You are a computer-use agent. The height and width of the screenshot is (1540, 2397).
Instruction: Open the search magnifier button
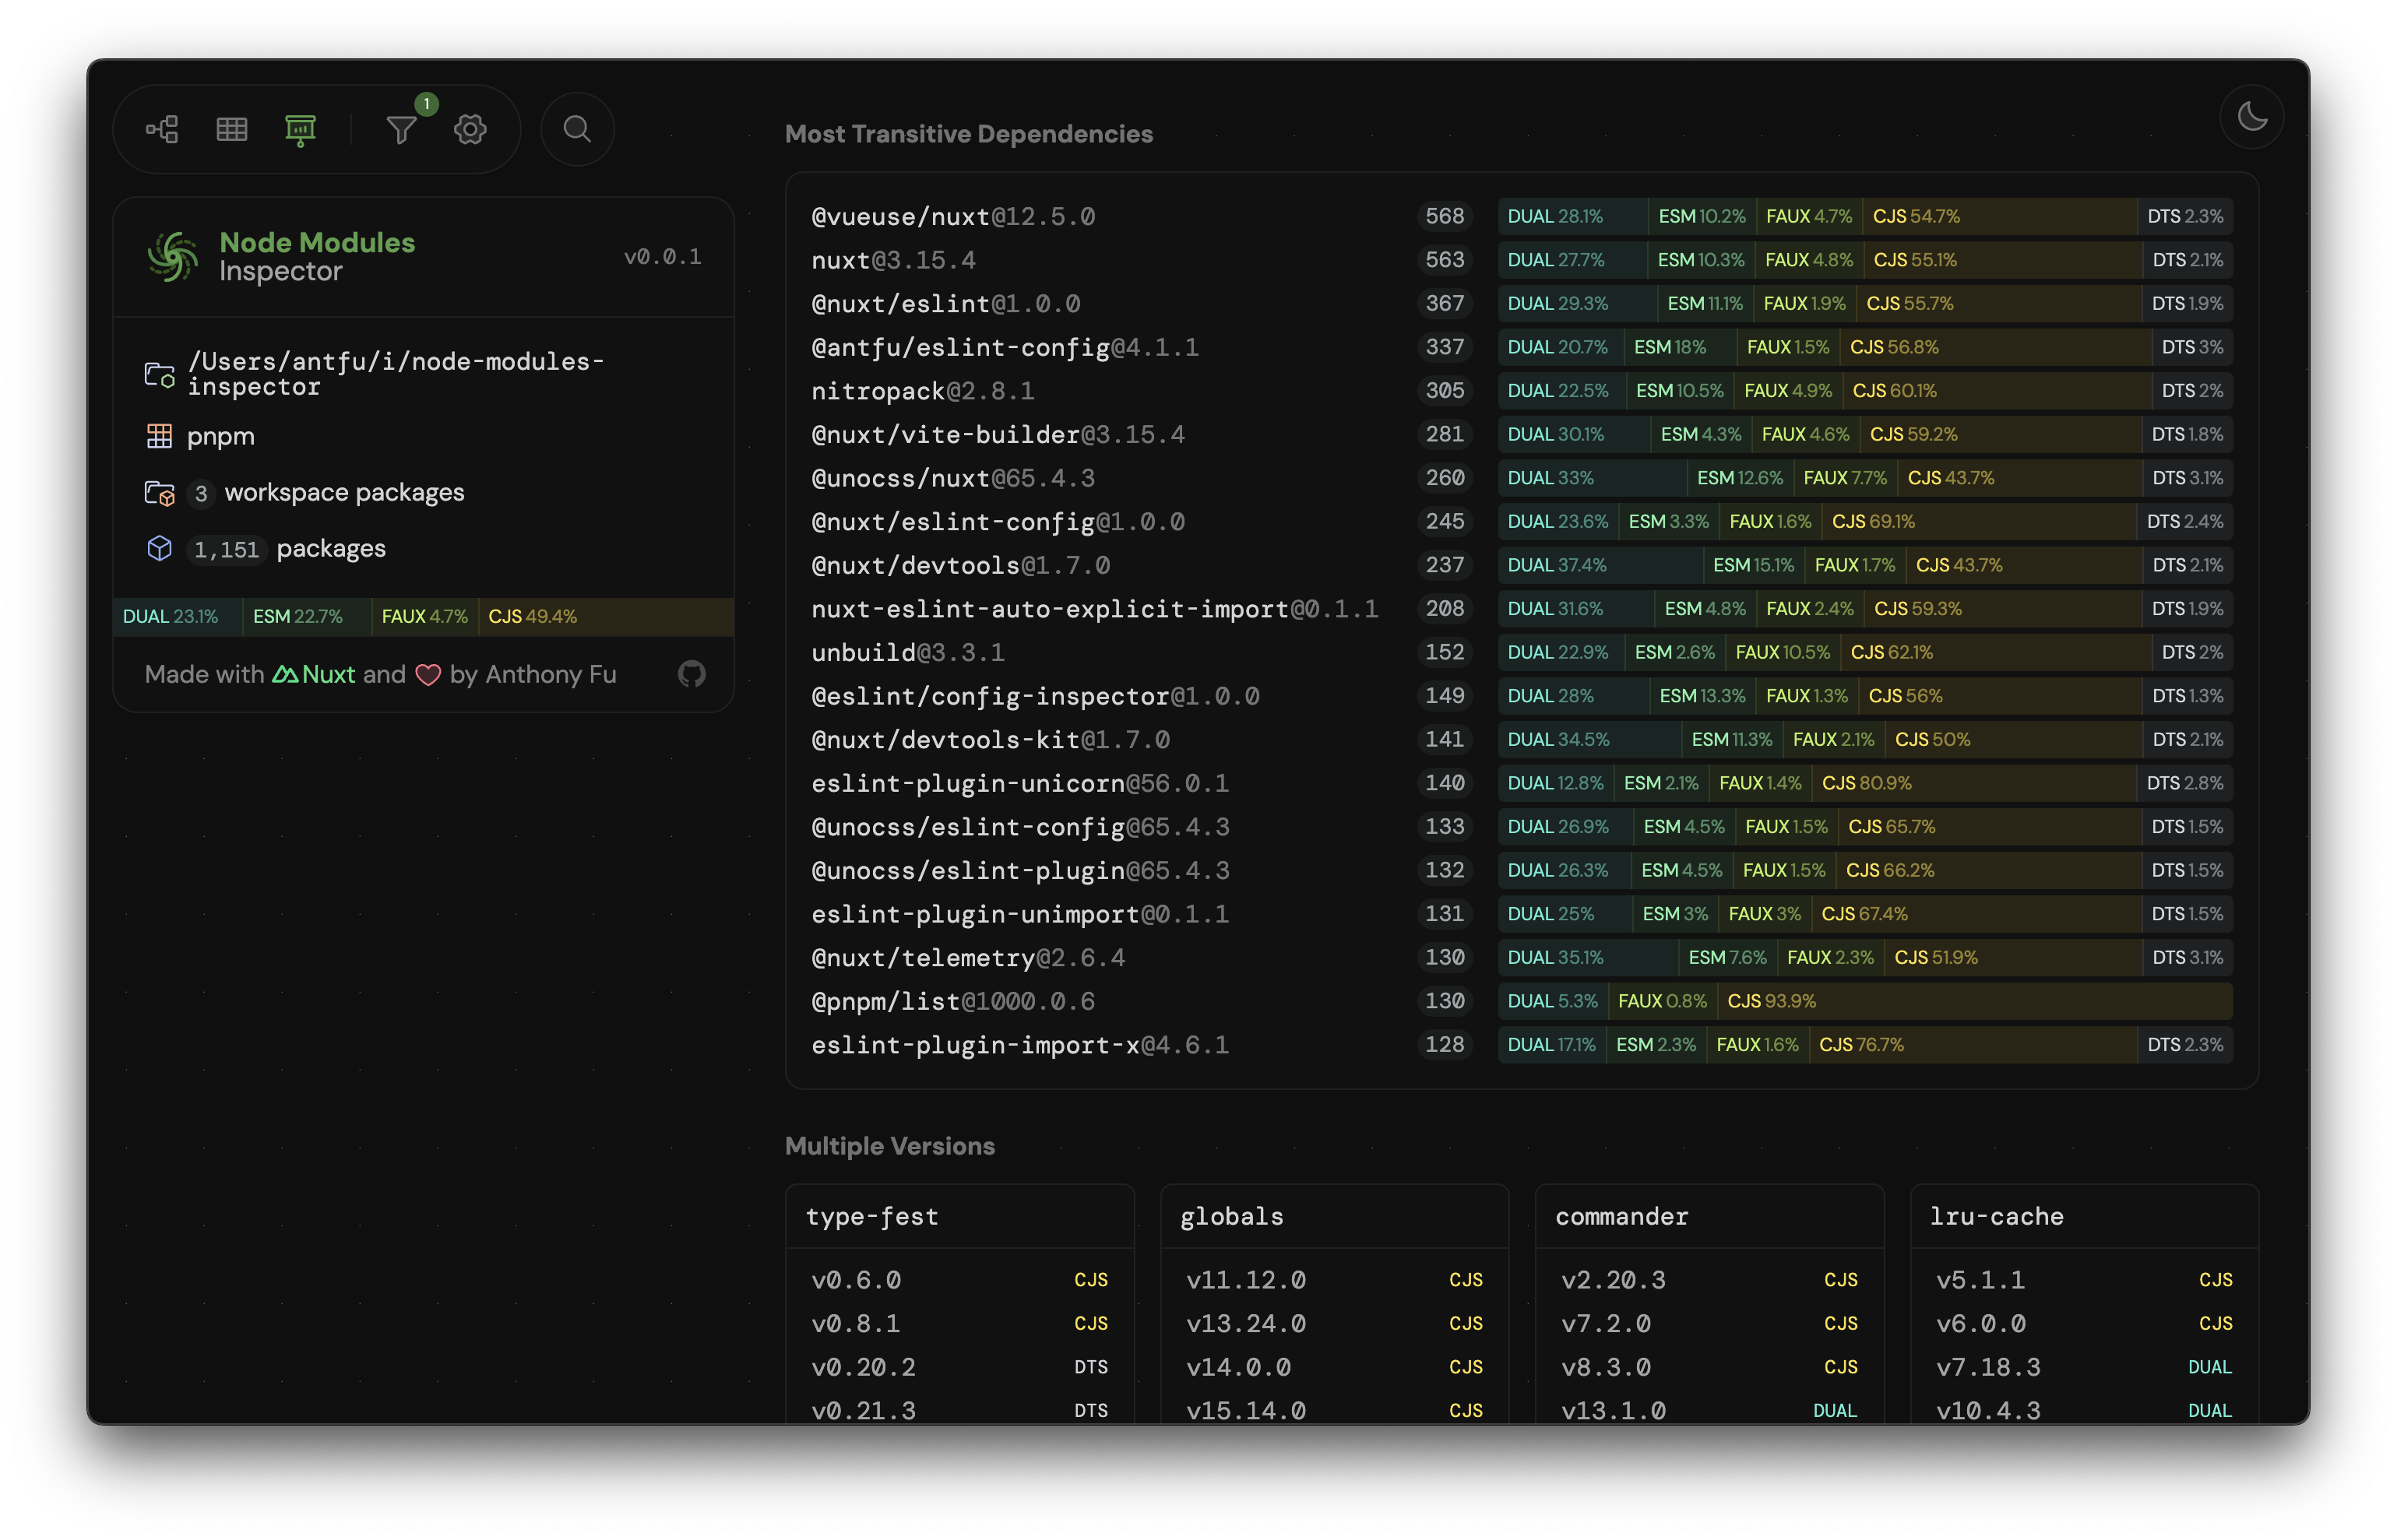[x=577, y=129]
